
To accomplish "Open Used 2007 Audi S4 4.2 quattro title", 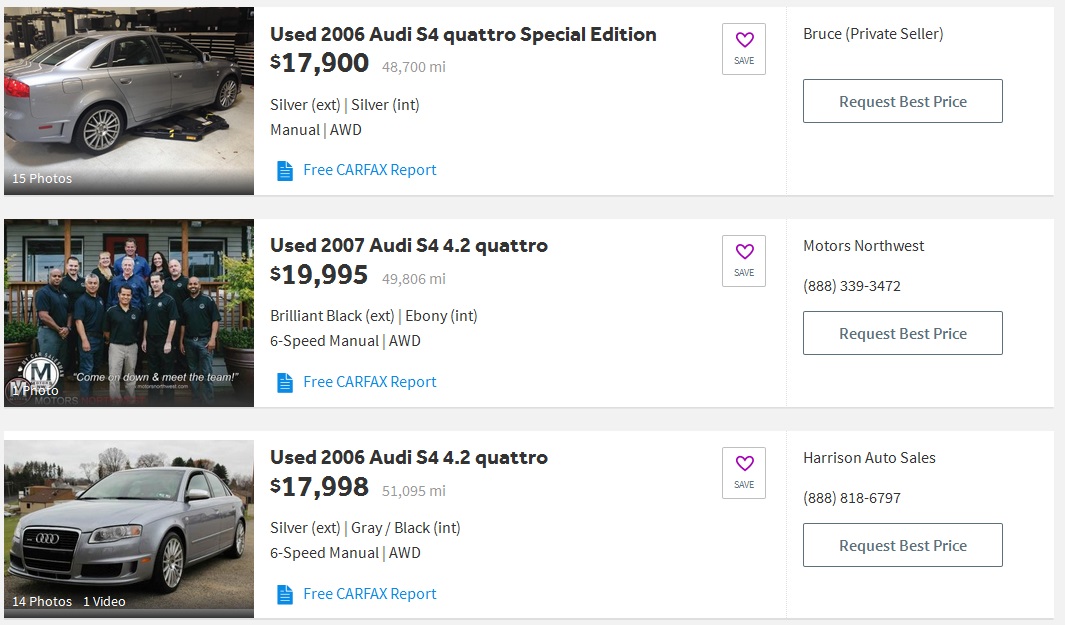I will click(x=409, y=246).
